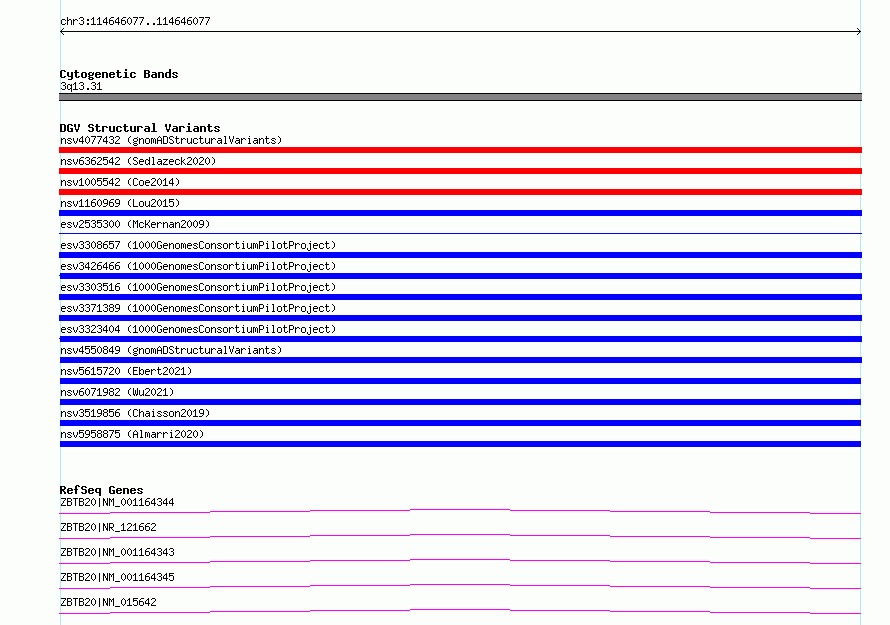Click the blue bar under nsv6071982

tap(460, 402)
